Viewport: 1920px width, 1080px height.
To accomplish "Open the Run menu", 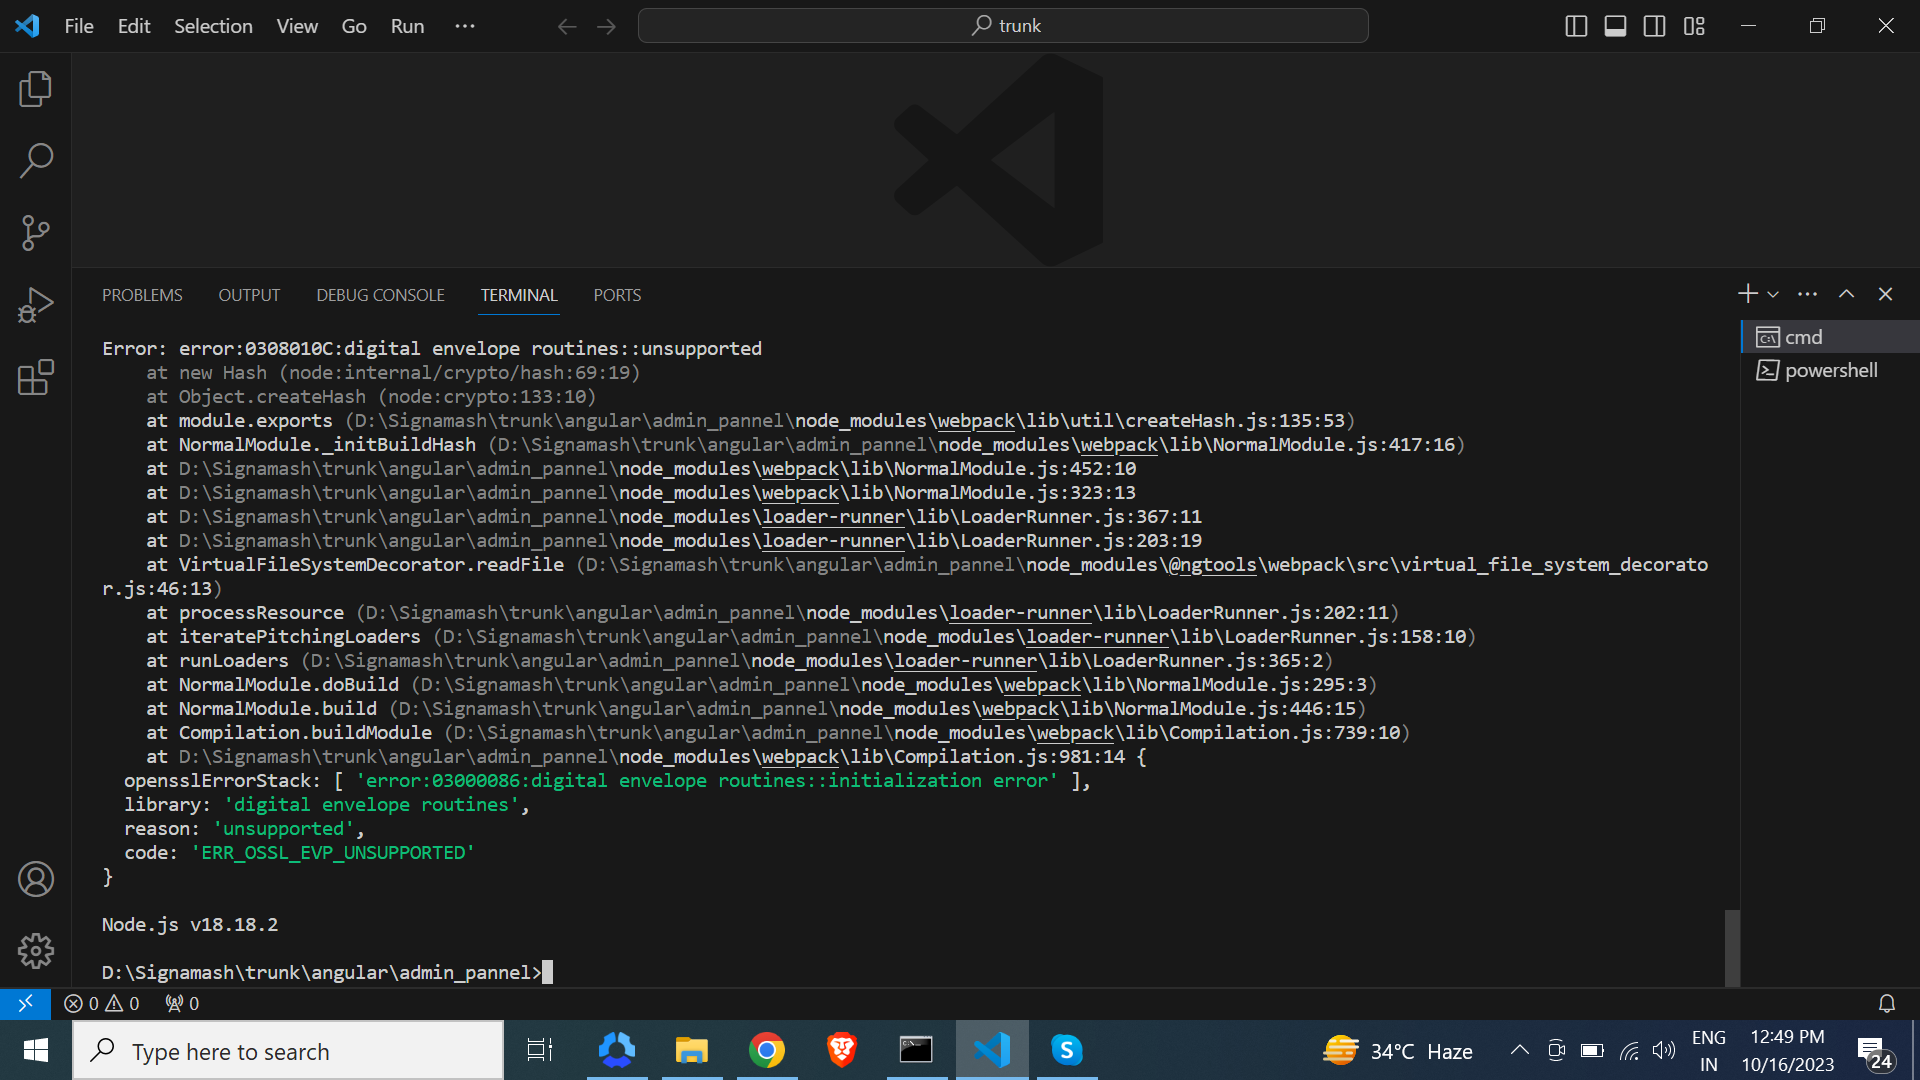I will click(x=407, y=26).
